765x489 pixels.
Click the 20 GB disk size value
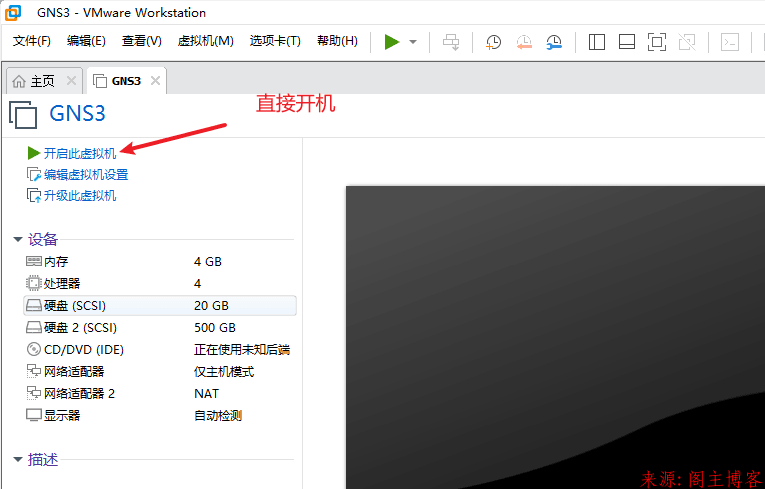pos(211,306)
